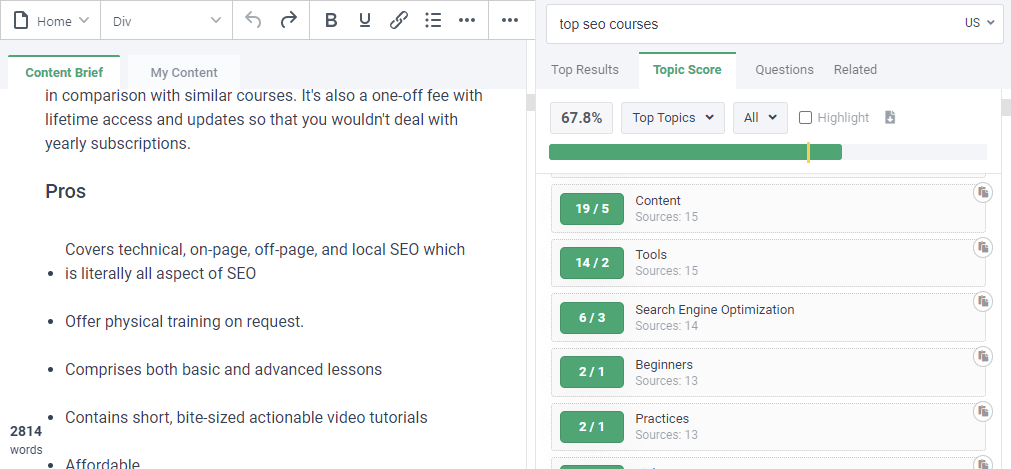Click the 19 / 5 Content score badge

pos(592,209)
